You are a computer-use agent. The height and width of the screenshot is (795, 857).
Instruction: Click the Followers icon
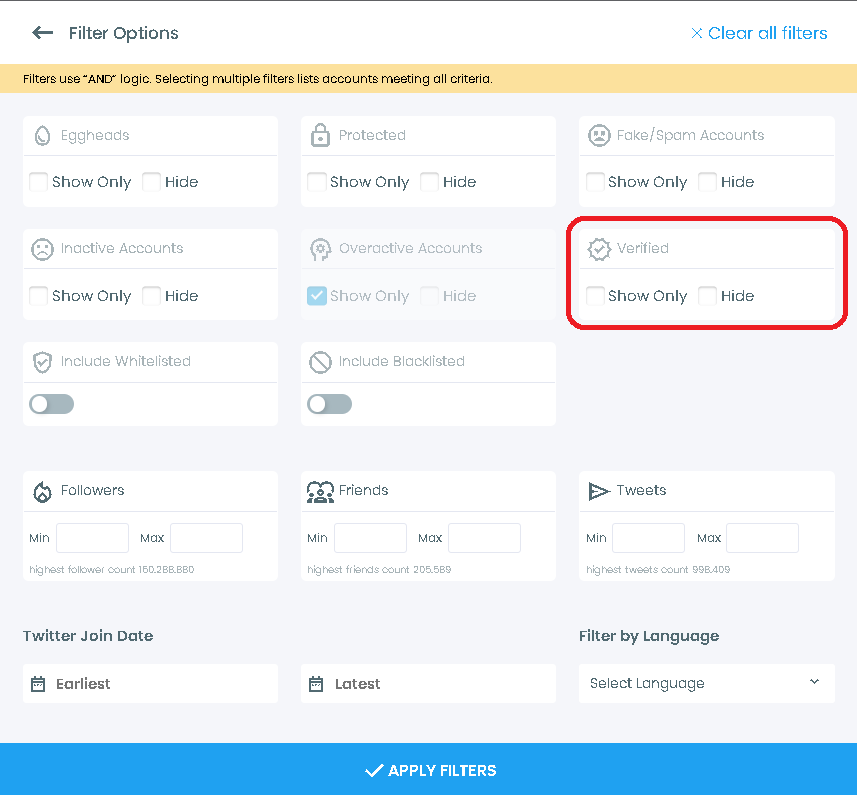[x=42, y=490]
